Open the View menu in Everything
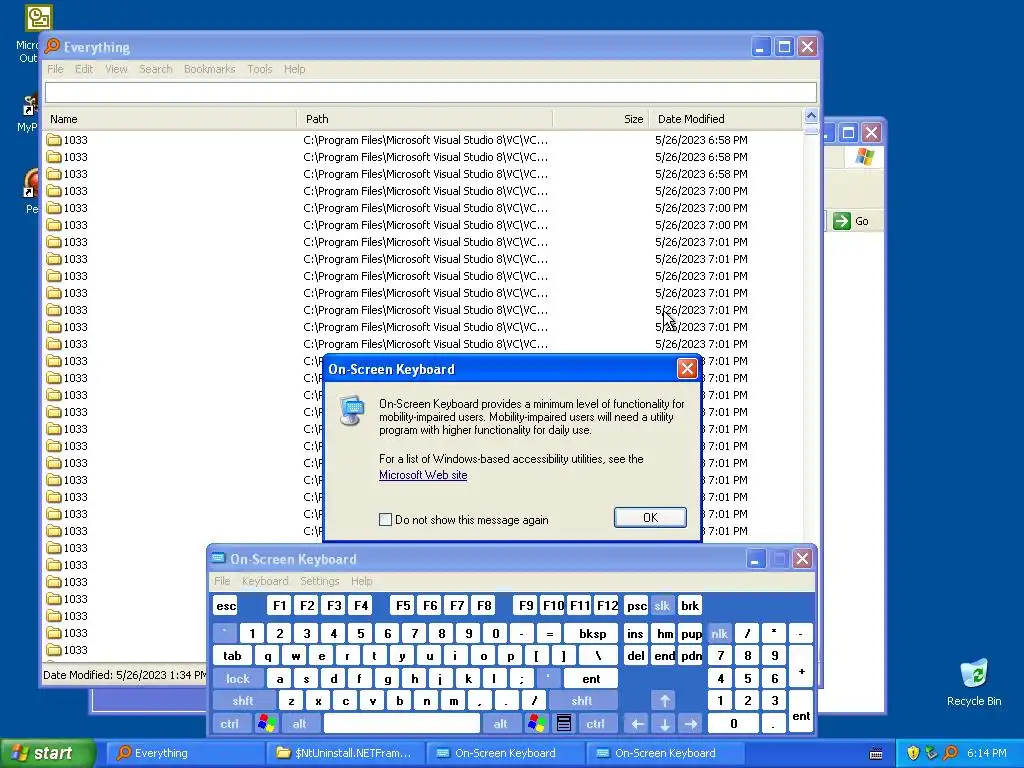The height and width of the screenshot is (768, 1024). pos(116,69)
